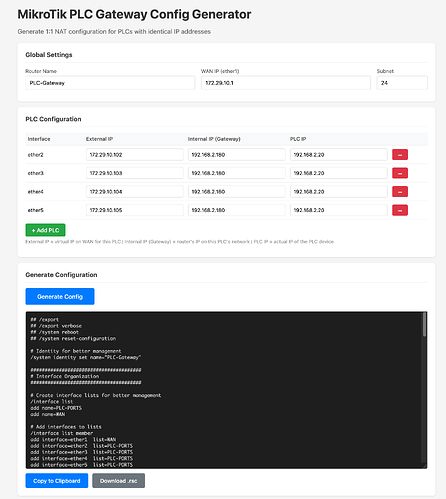446x499 pixels.
Task: Download the .rsc config file
Action: pos(118,481)
